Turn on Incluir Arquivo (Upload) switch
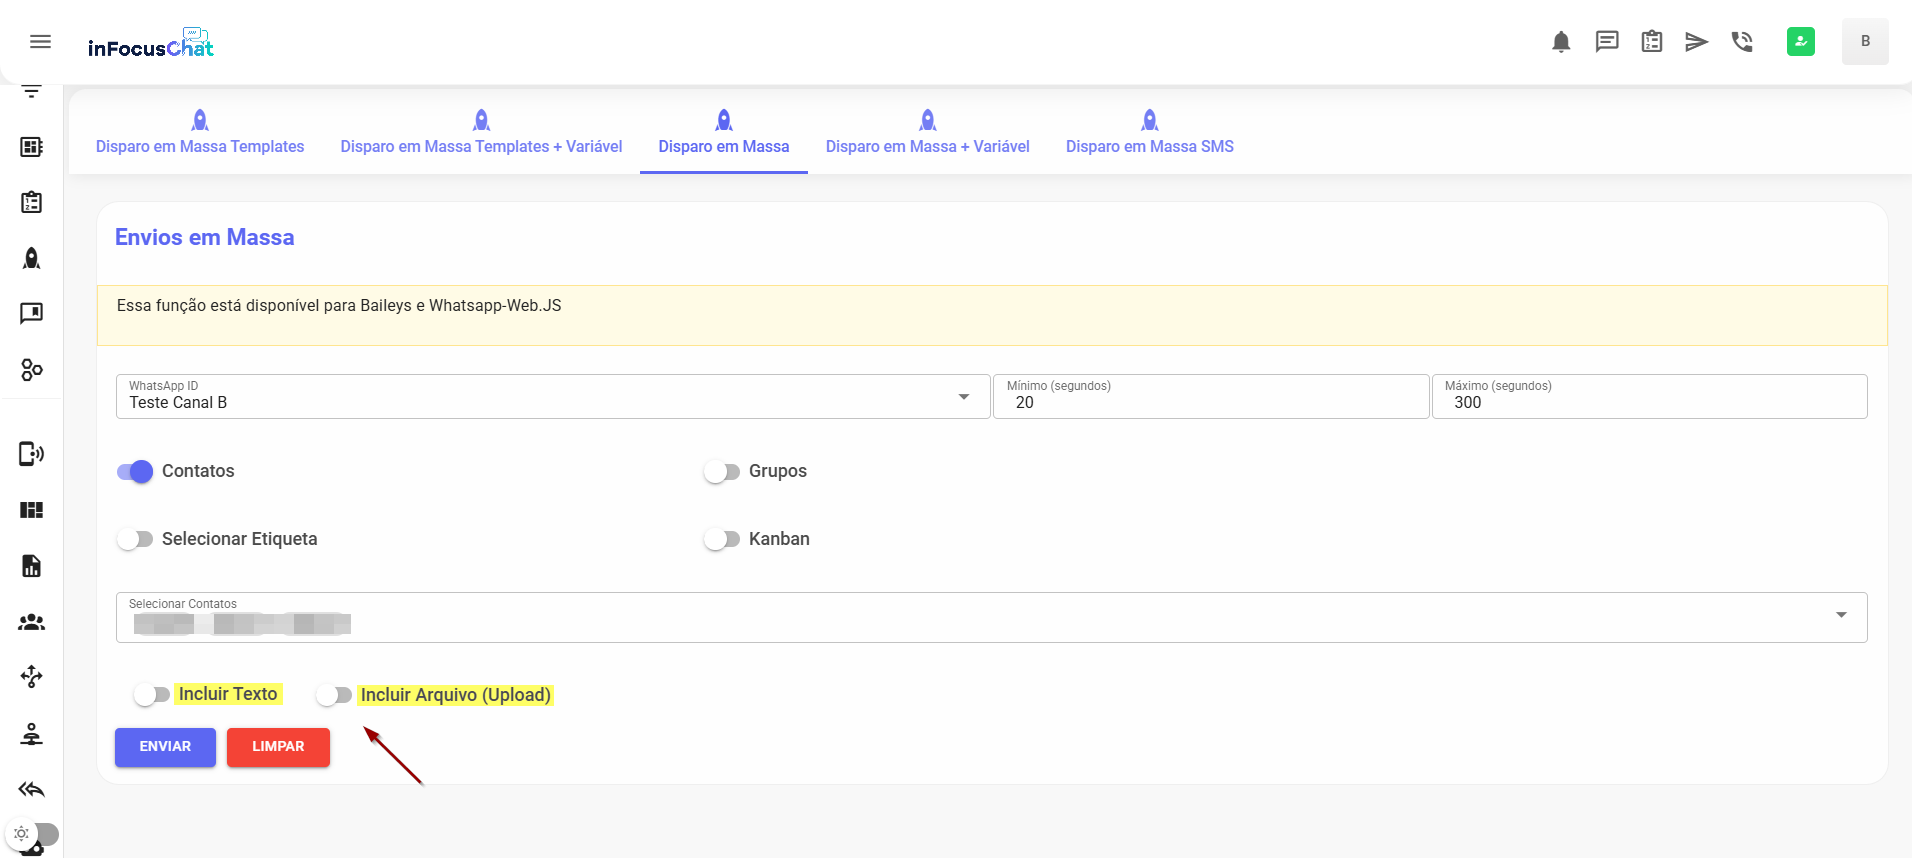 (x=334, y=695)
